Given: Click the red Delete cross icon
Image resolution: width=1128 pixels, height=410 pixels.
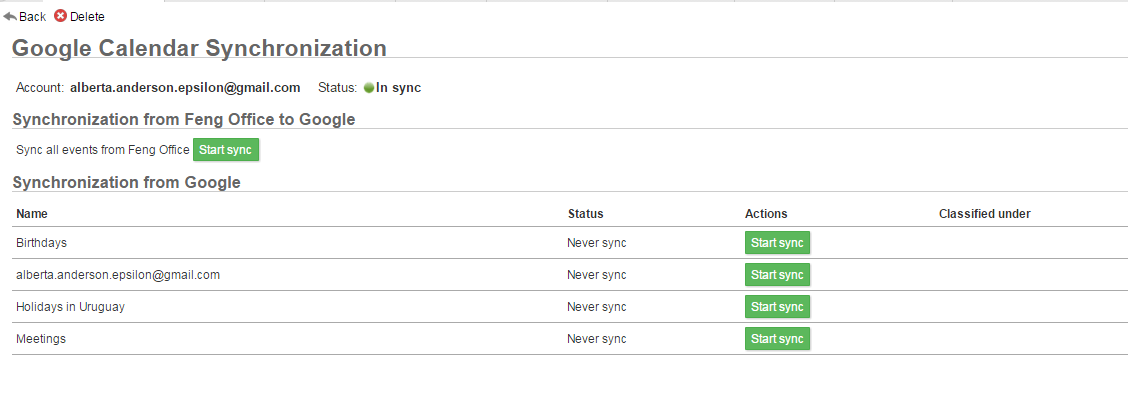Looking at the screenshot, I should point(60,16).
